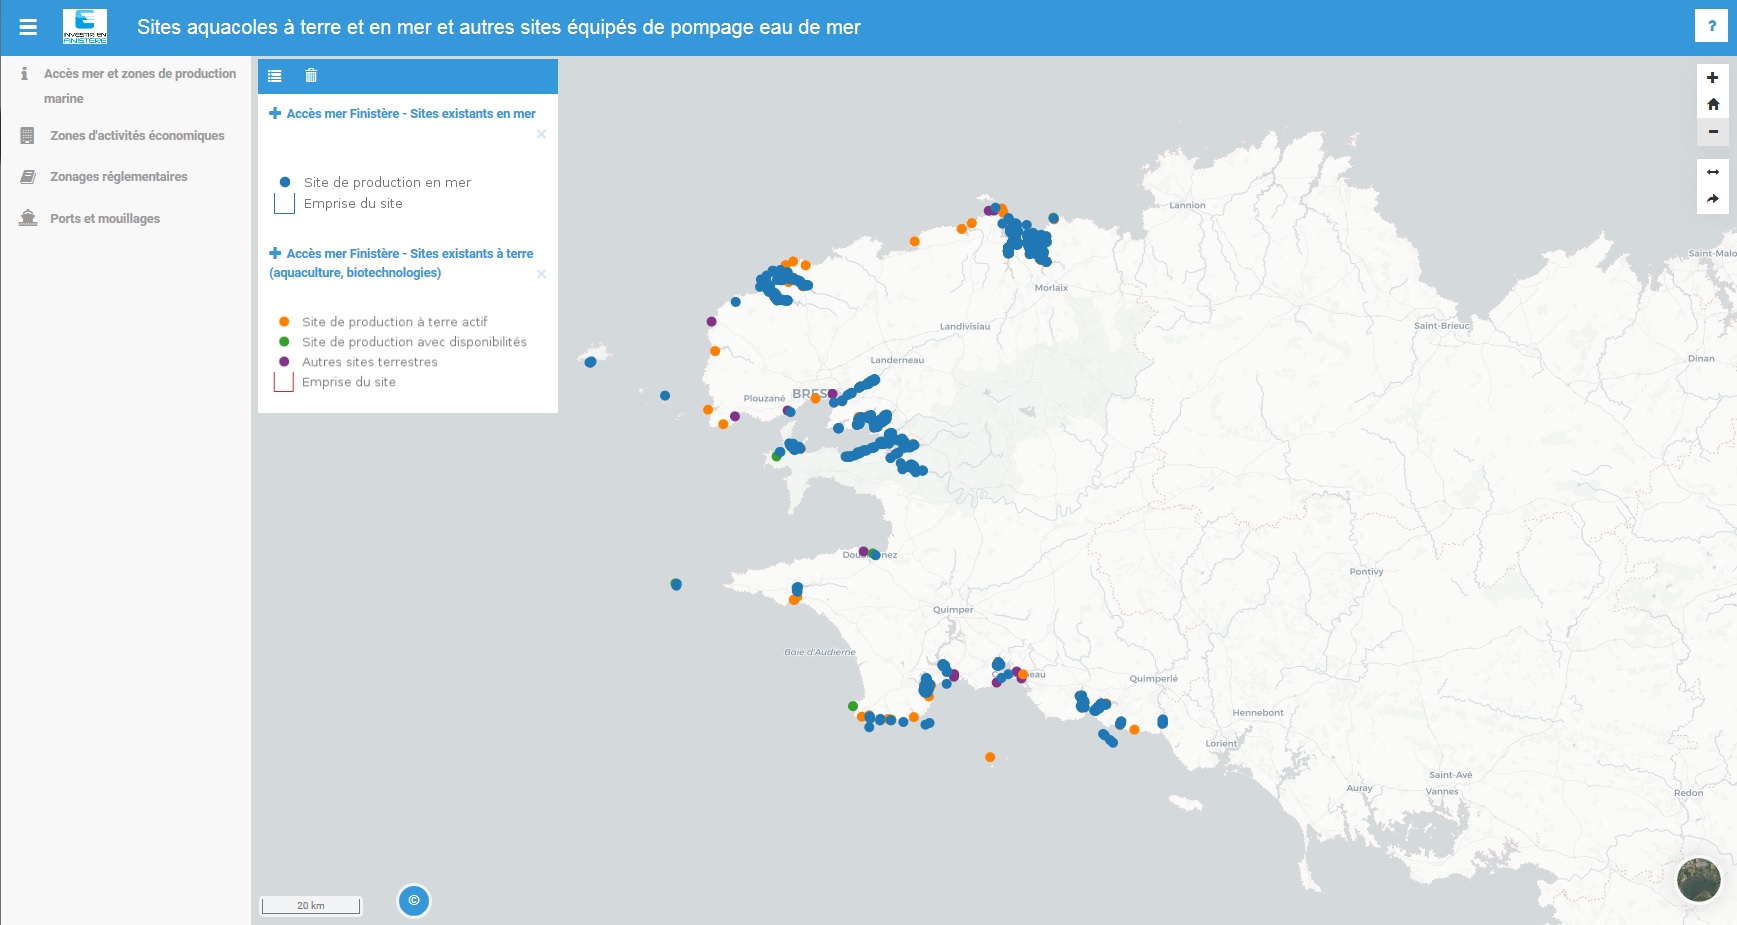Remove the 'Sites existants à terre' layer
Screen dimensions: 1737x925
(x=541, y=274)
